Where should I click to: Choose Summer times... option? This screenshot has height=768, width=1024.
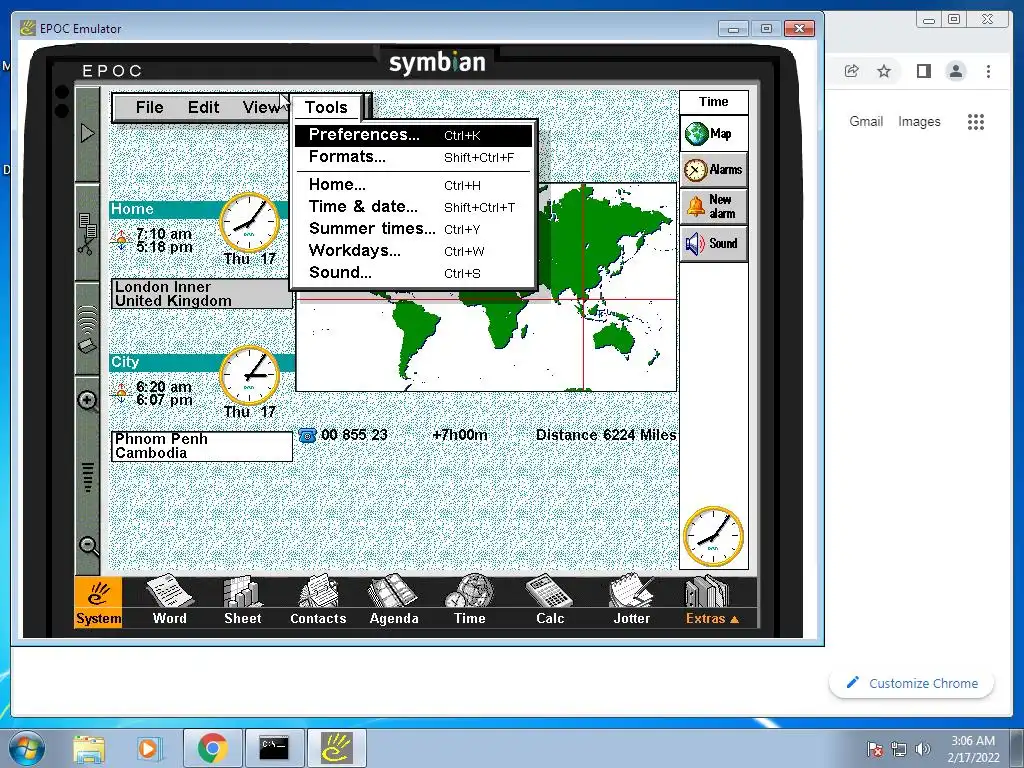[x=413, y=229]
